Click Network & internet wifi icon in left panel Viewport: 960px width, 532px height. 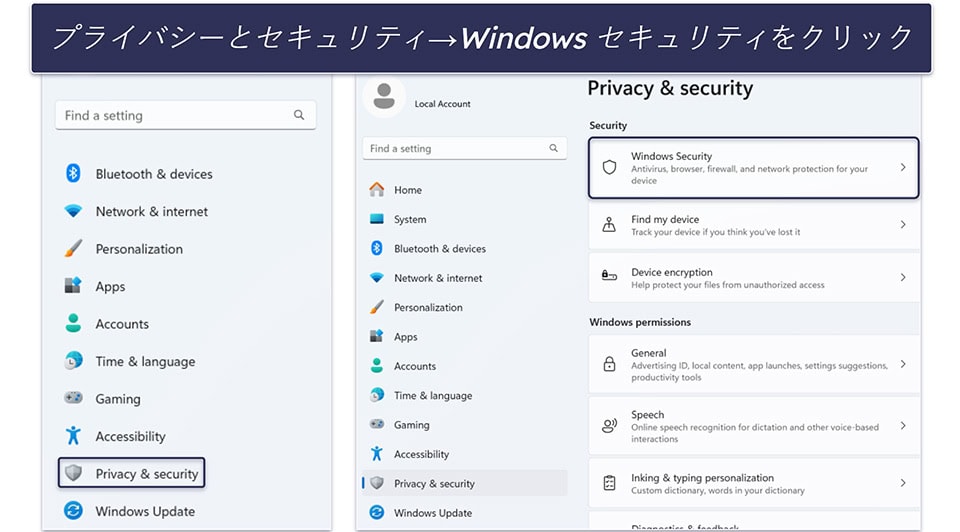[73, 211]
